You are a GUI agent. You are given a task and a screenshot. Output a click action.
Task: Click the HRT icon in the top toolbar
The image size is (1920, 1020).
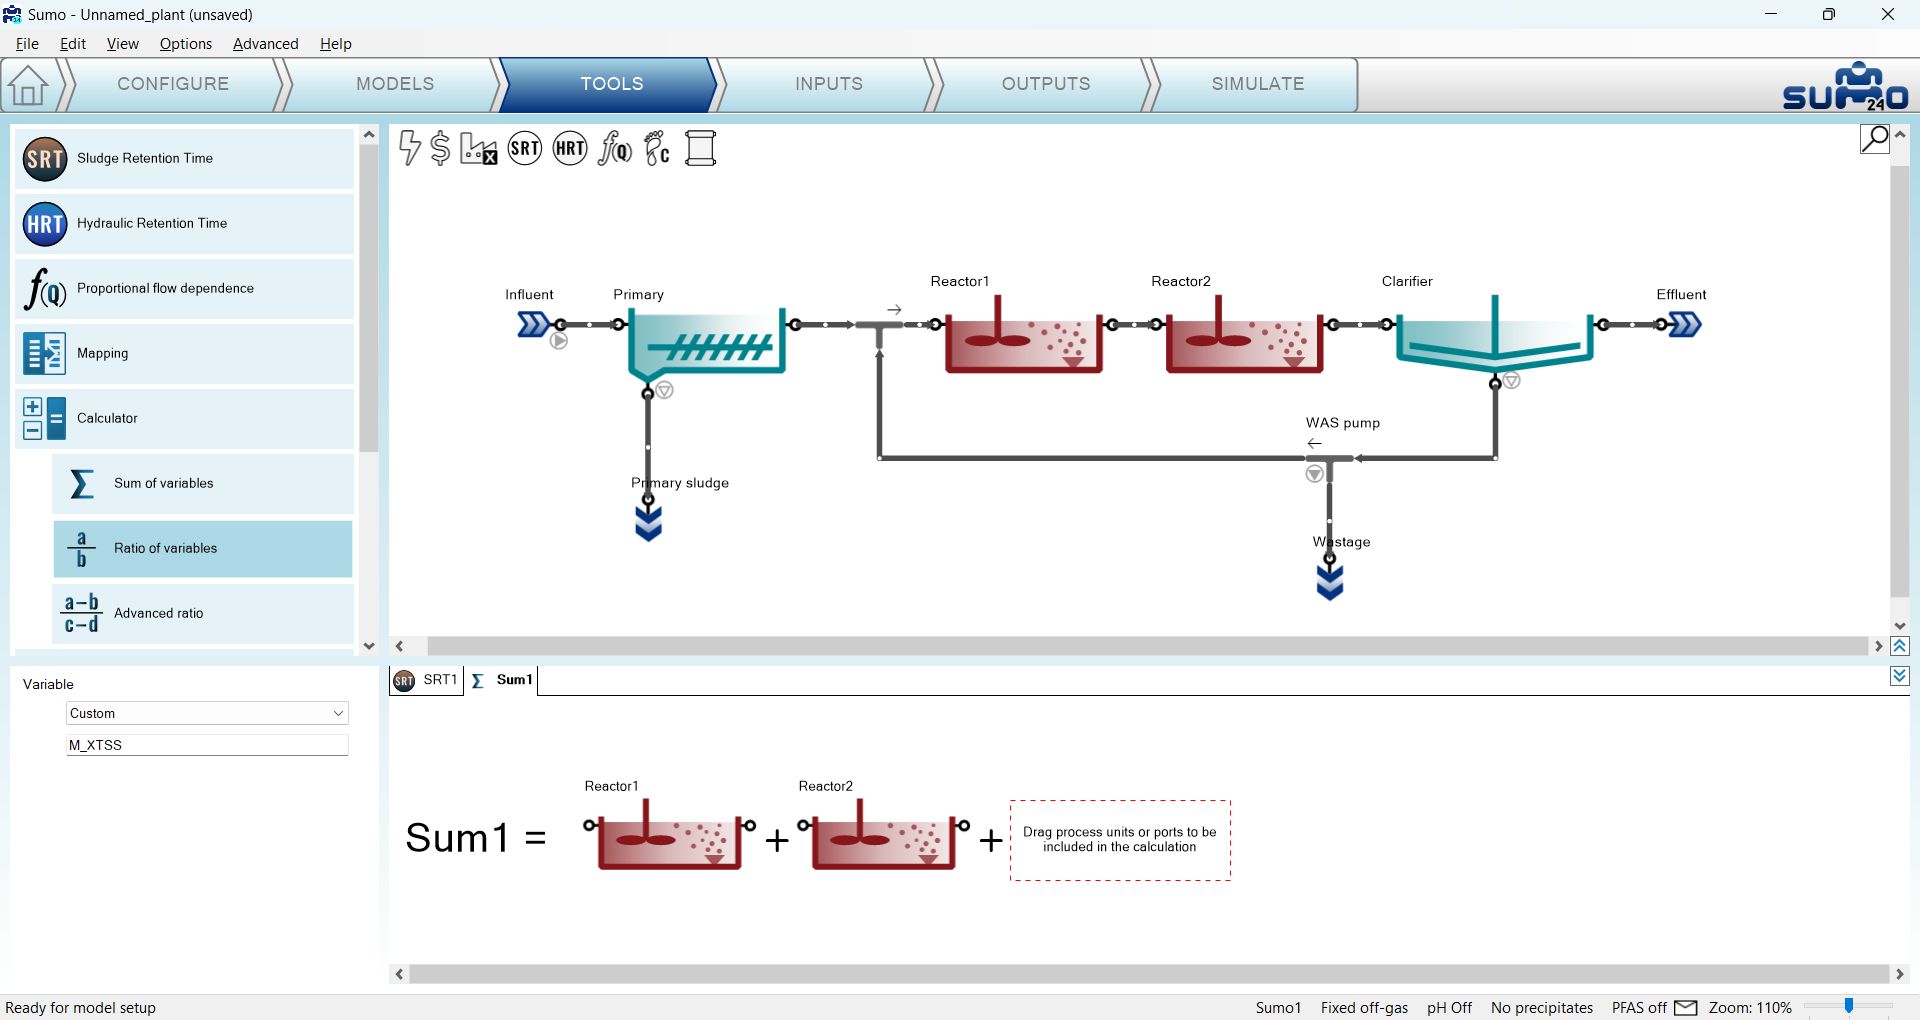pyautogui.click(x=570, y=149)
